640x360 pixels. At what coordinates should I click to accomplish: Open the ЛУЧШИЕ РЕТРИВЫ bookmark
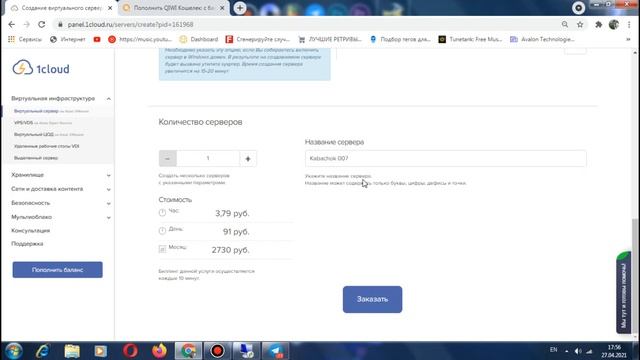pos(330,39)
